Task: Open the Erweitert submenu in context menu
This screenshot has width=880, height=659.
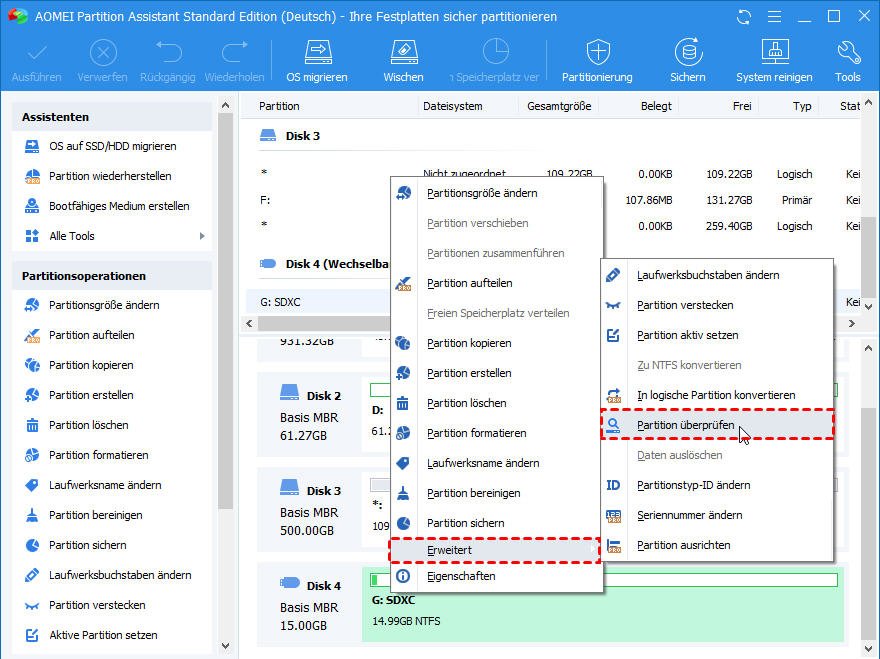Action: click(x=495, y=550)
